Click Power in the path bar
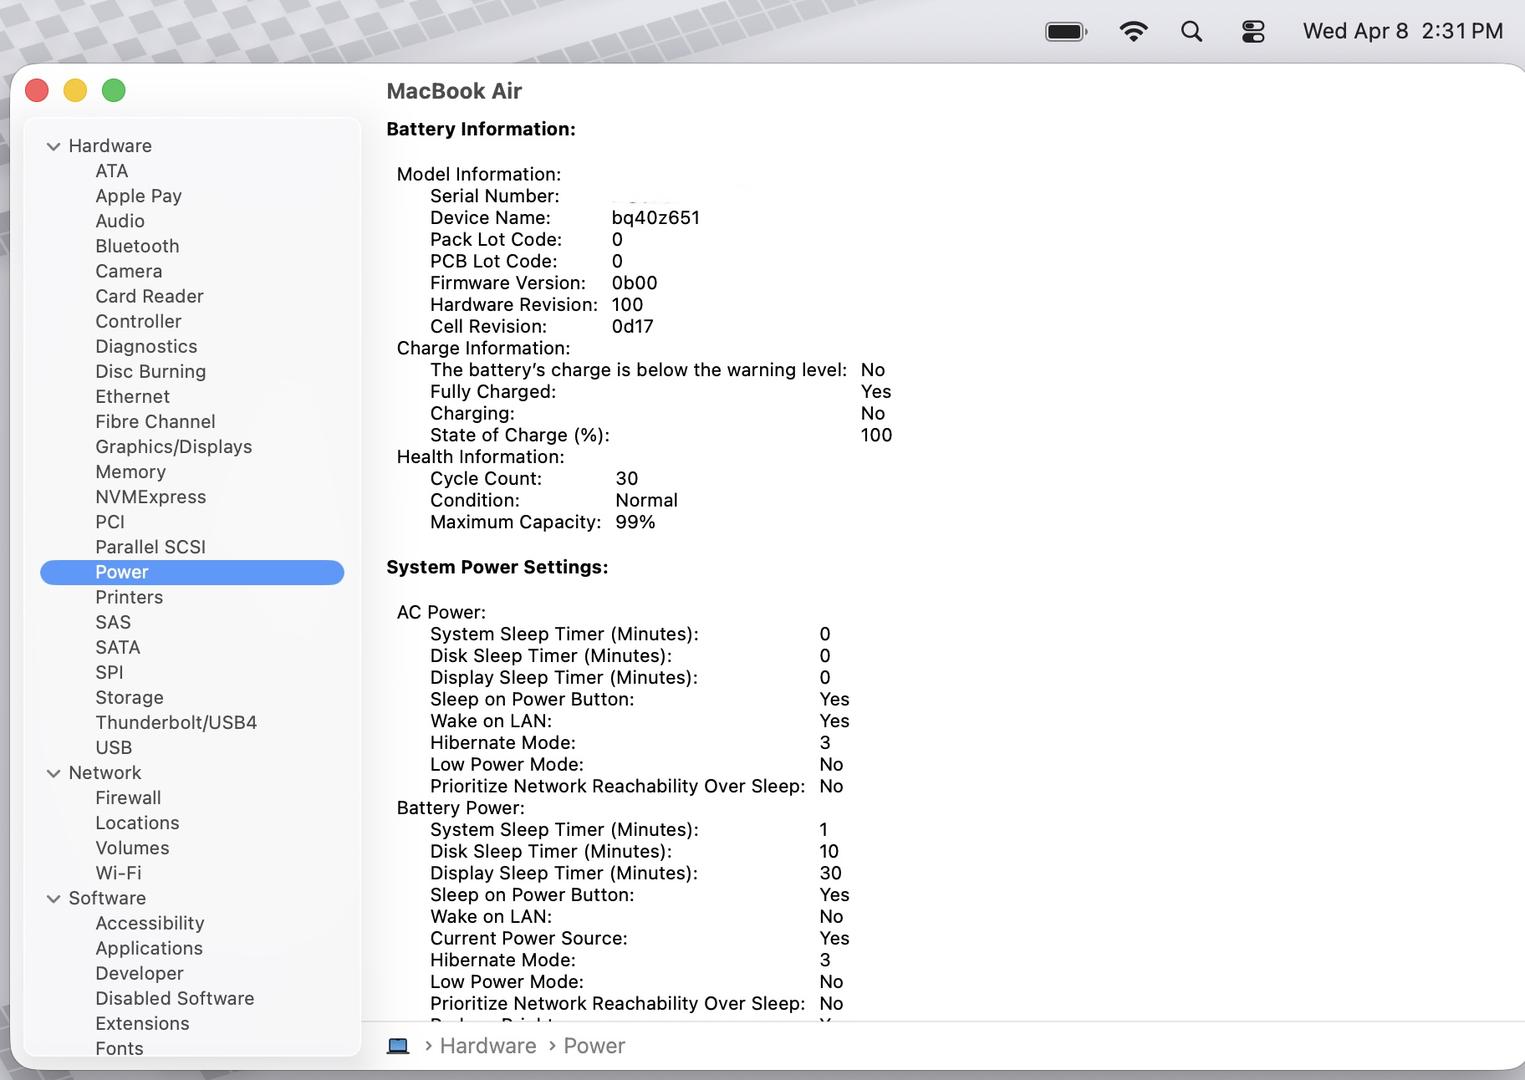1525x1080 pixels. click(x=594, y=1046)
